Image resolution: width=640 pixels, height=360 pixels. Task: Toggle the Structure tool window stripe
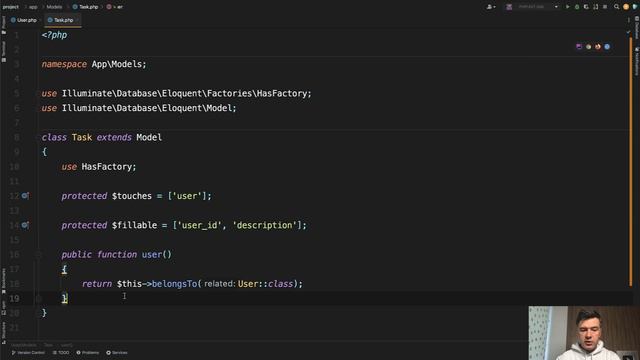[x=4, y=332]
